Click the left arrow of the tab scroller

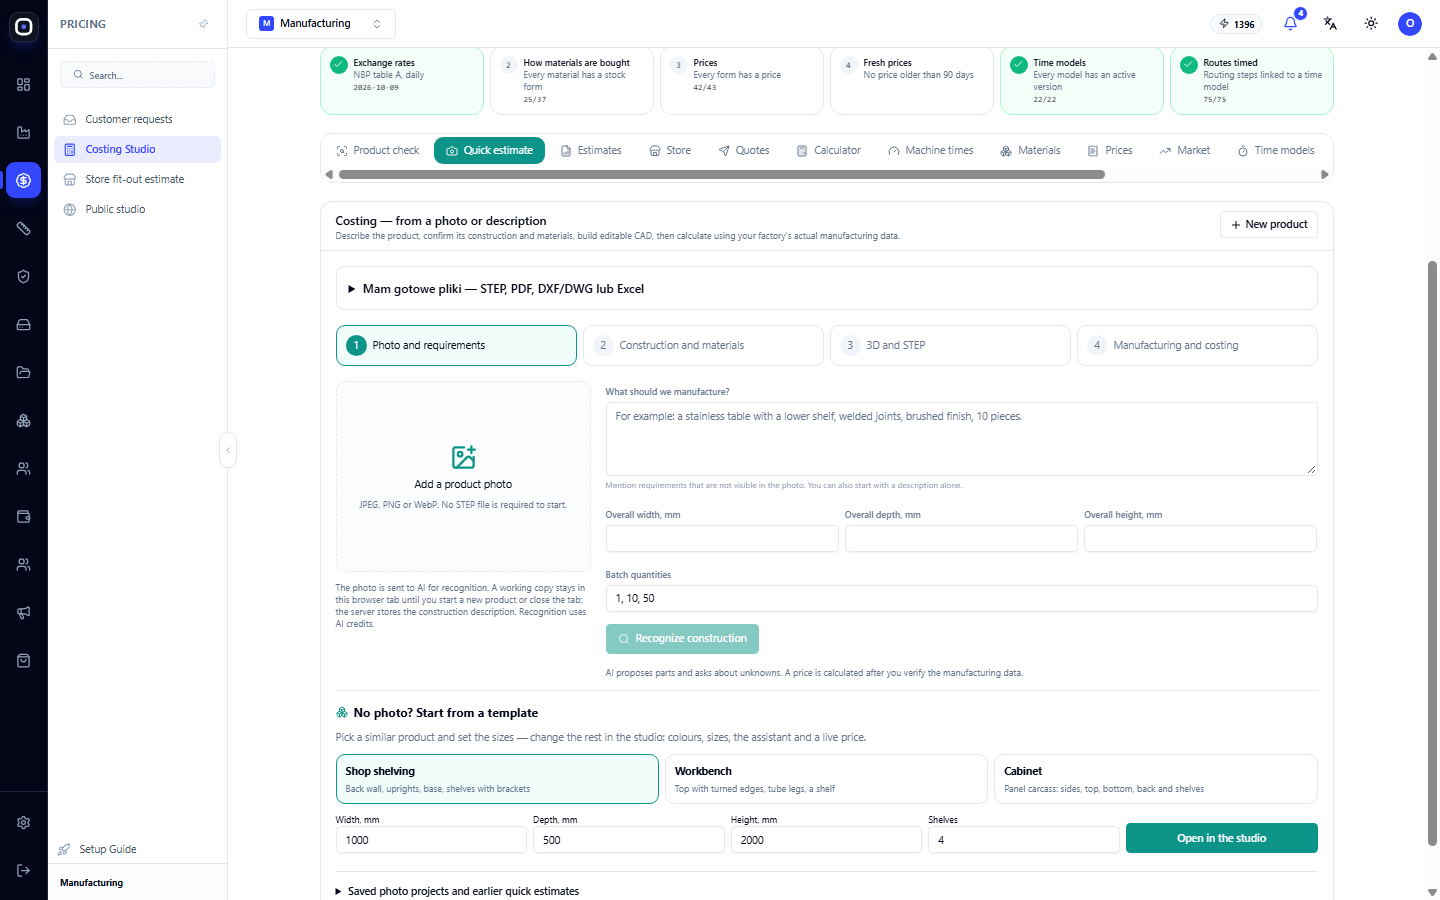click(x=329, y=175)
